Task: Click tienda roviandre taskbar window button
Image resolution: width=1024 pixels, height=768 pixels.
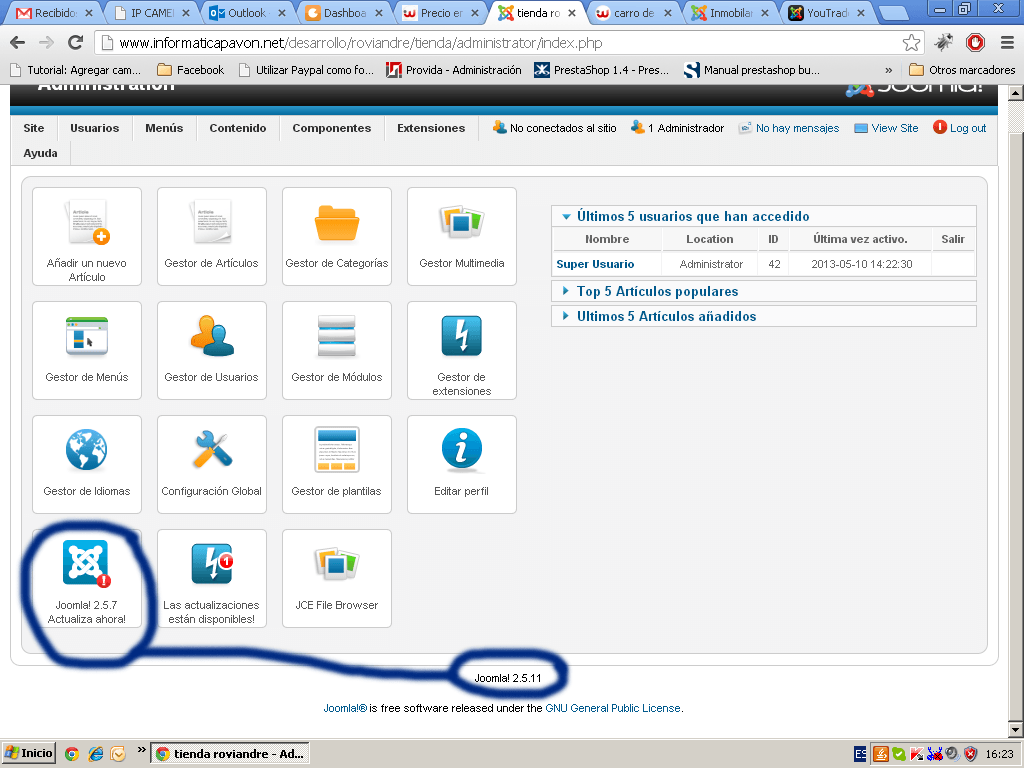Action: pyautogui.click(x=230, y=754)
